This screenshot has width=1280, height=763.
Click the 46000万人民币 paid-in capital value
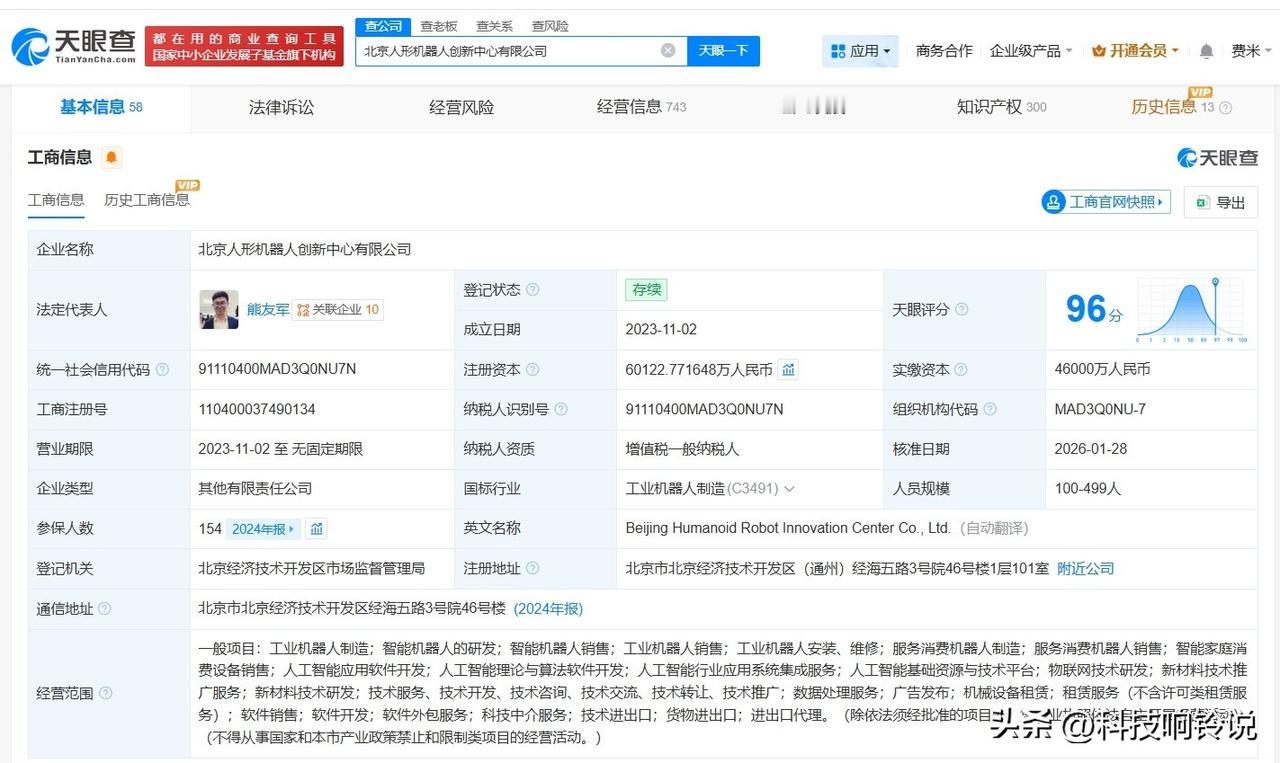[x=1102, y=369]
